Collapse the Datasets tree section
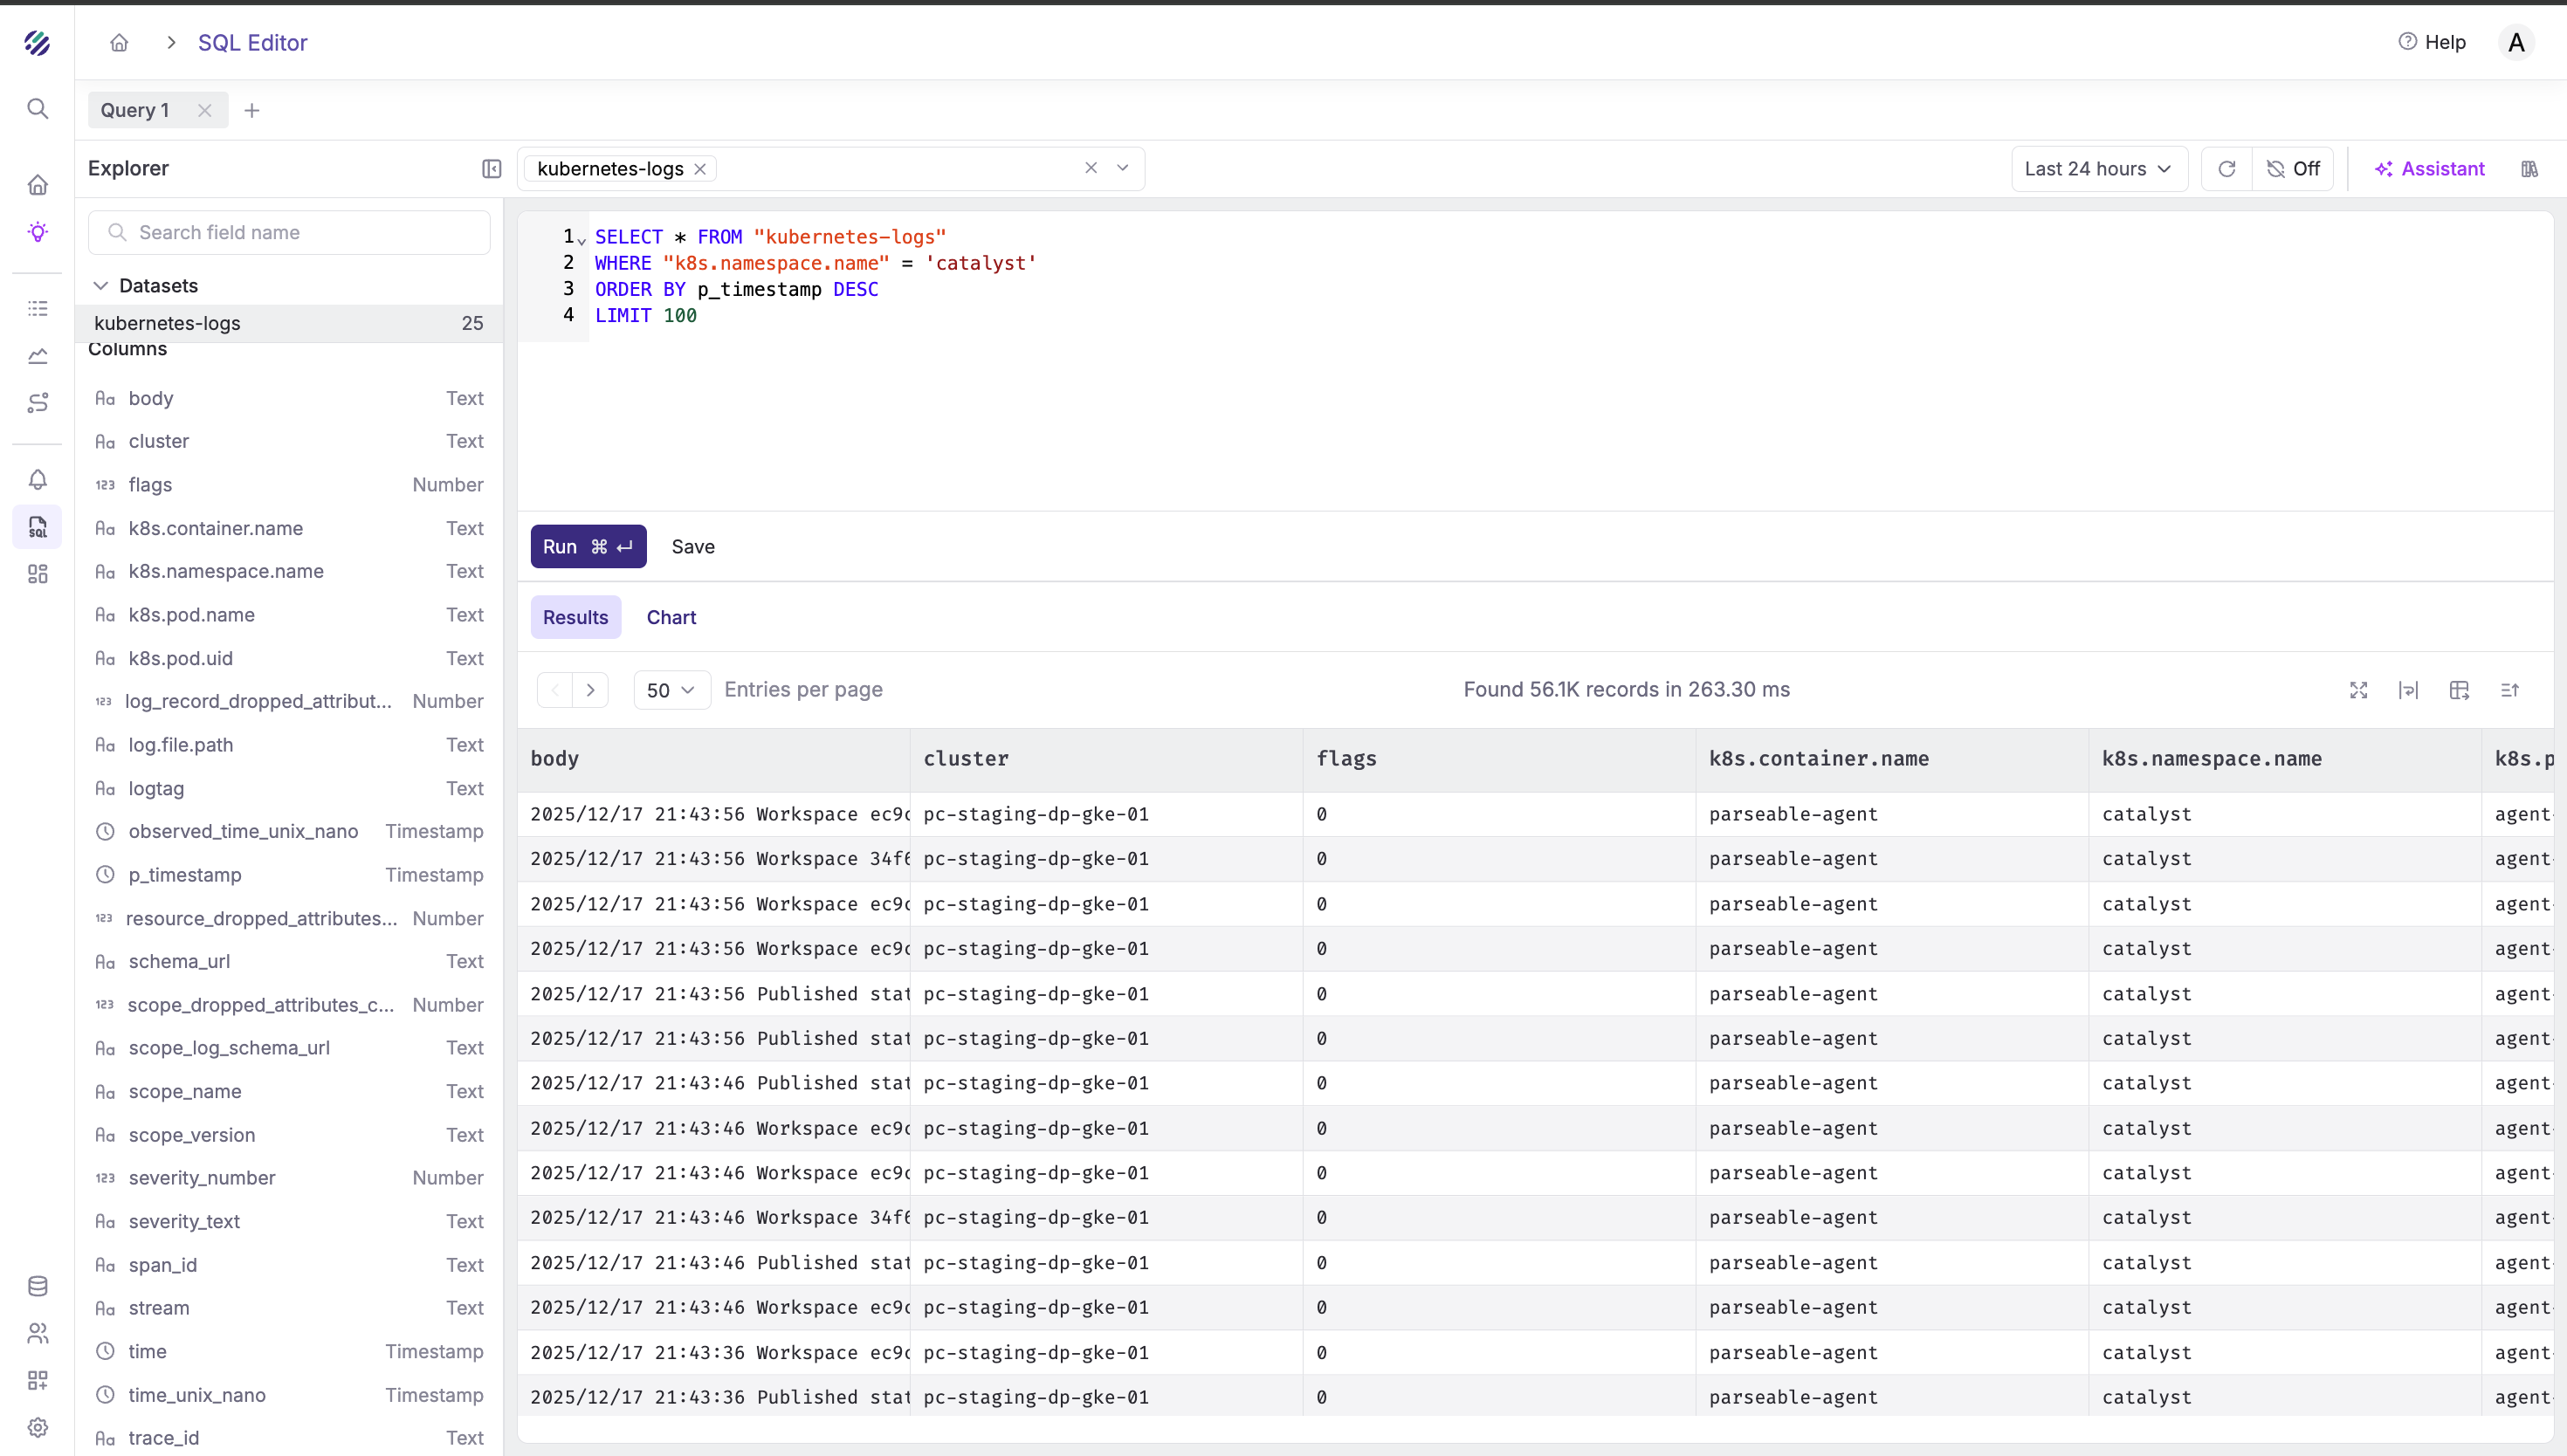 coord(101,286)
